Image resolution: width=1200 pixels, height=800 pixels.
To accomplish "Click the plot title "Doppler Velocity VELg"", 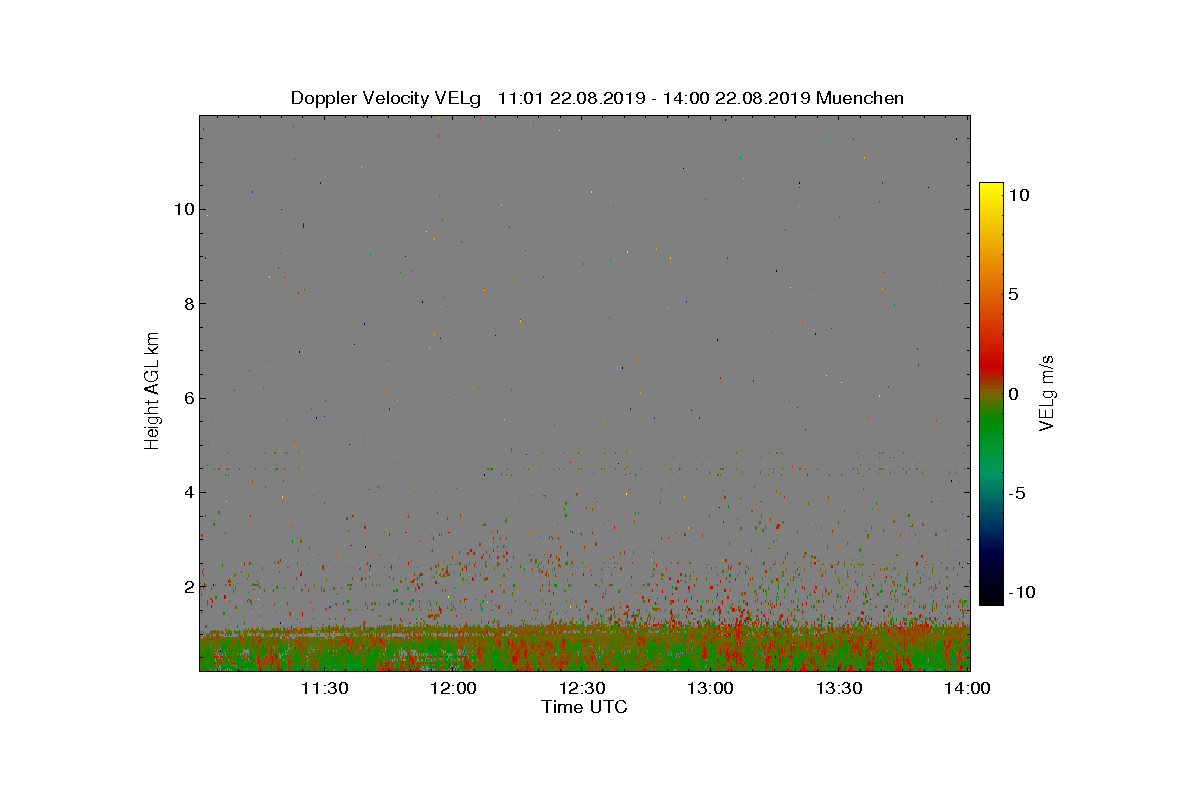I will pyautogui.click(x=385, y=98).
